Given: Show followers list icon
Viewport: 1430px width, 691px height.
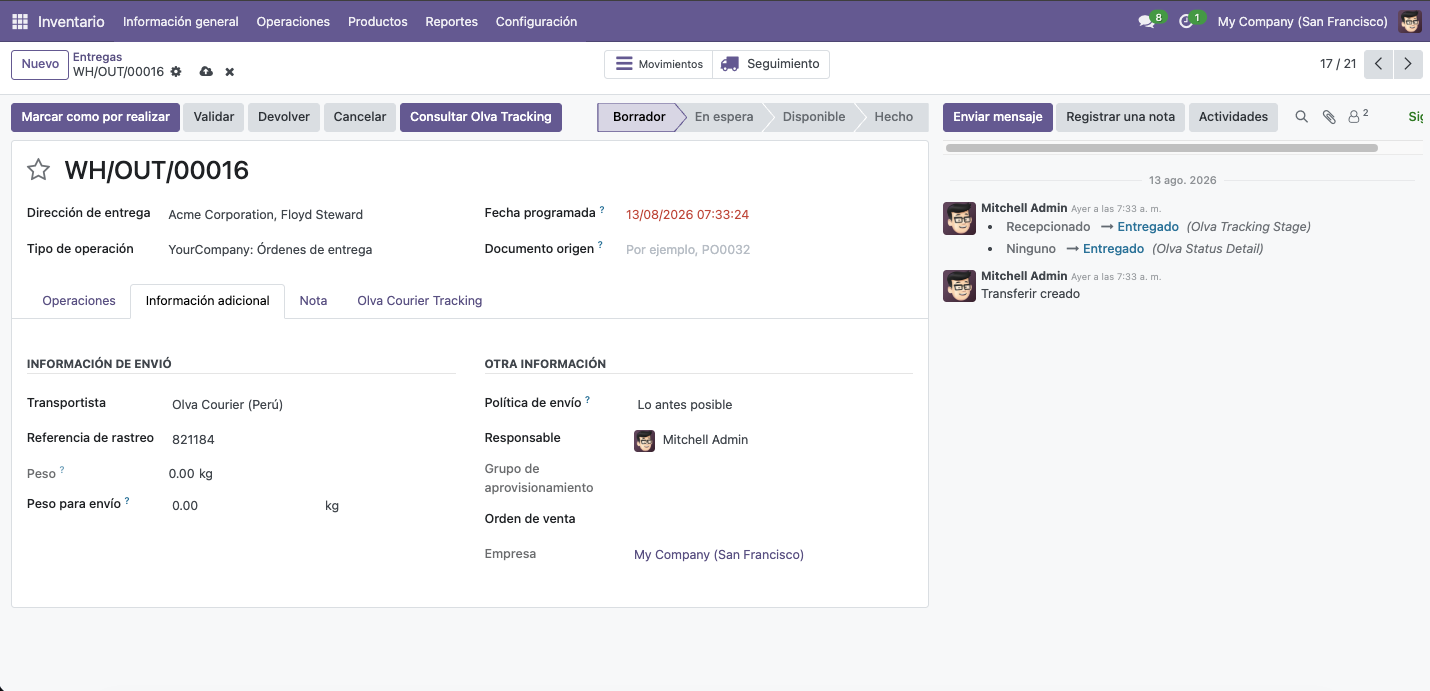Looking at the screenshot, I should (1357, 117).
